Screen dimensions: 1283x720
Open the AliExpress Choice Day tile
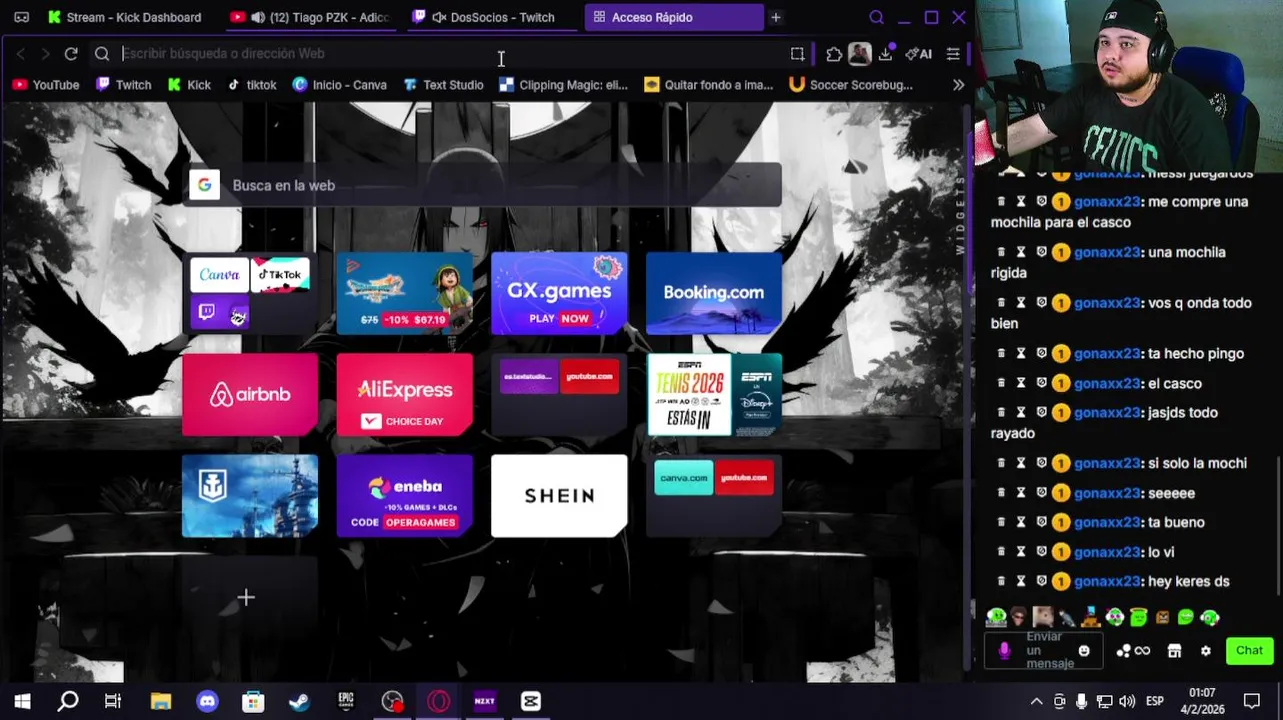click(405, 395)
